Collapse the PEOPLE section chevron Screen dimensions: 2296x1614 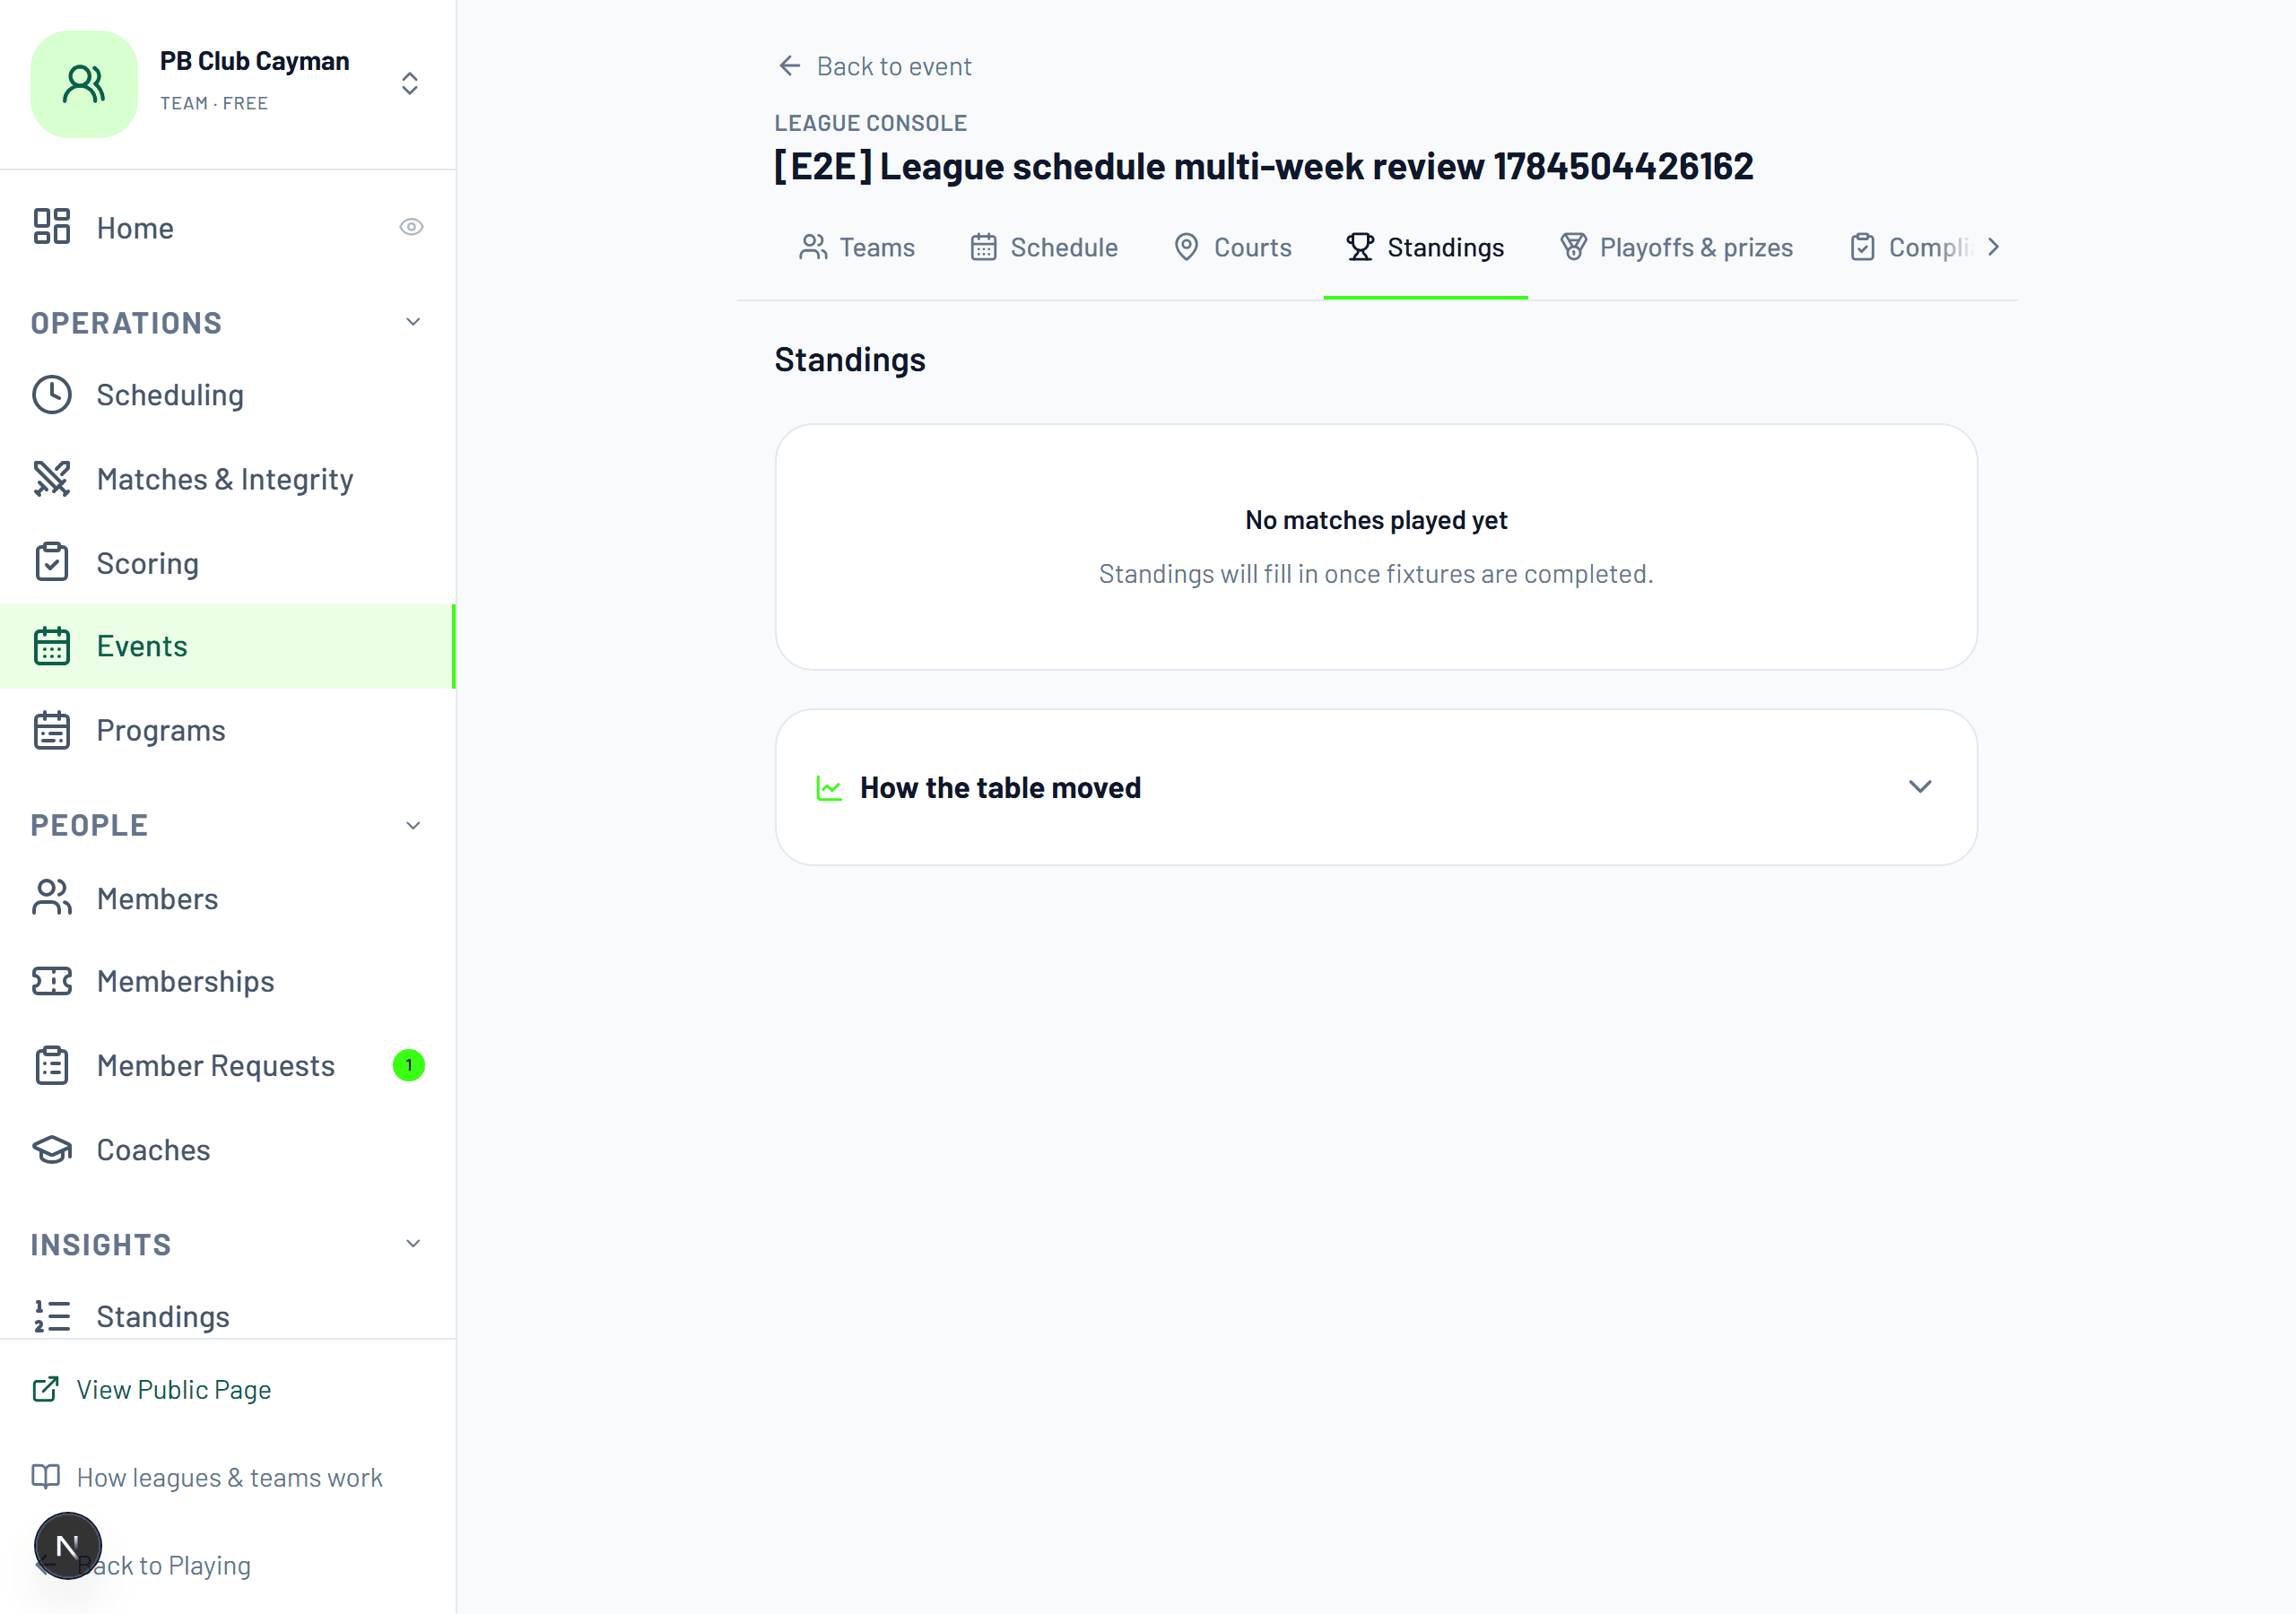[x=413, y=826]
